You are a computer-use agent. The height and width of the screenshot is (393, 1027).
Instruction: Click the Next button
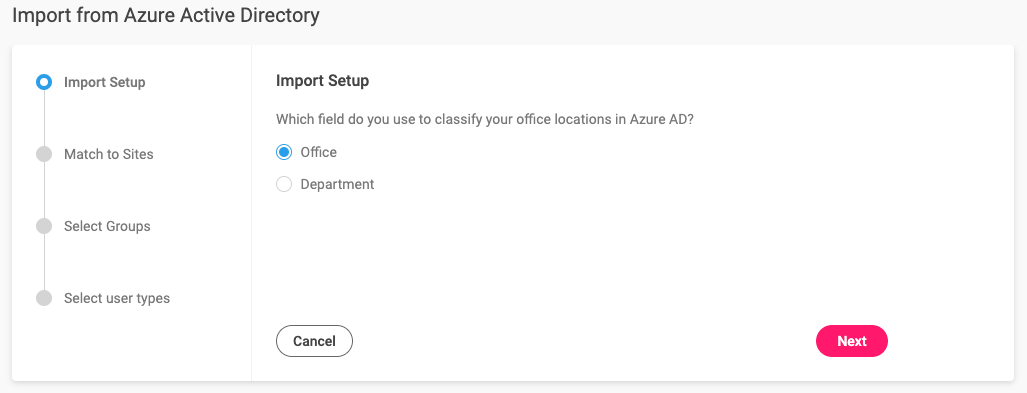(x=851, y=341)
